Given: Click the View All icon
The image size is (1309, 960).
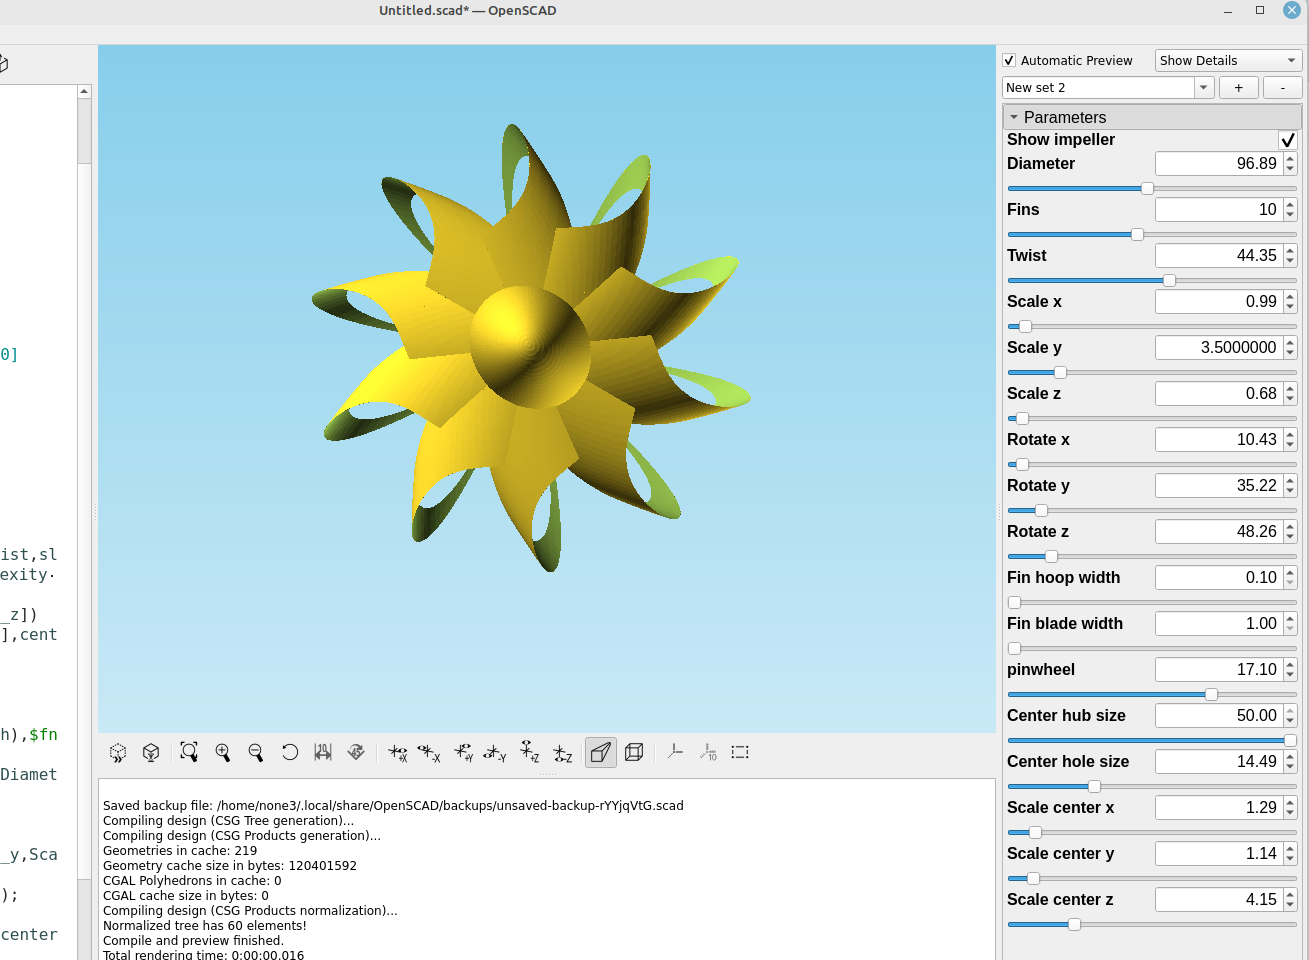Looking at the screenshot, I should point(189,752).
